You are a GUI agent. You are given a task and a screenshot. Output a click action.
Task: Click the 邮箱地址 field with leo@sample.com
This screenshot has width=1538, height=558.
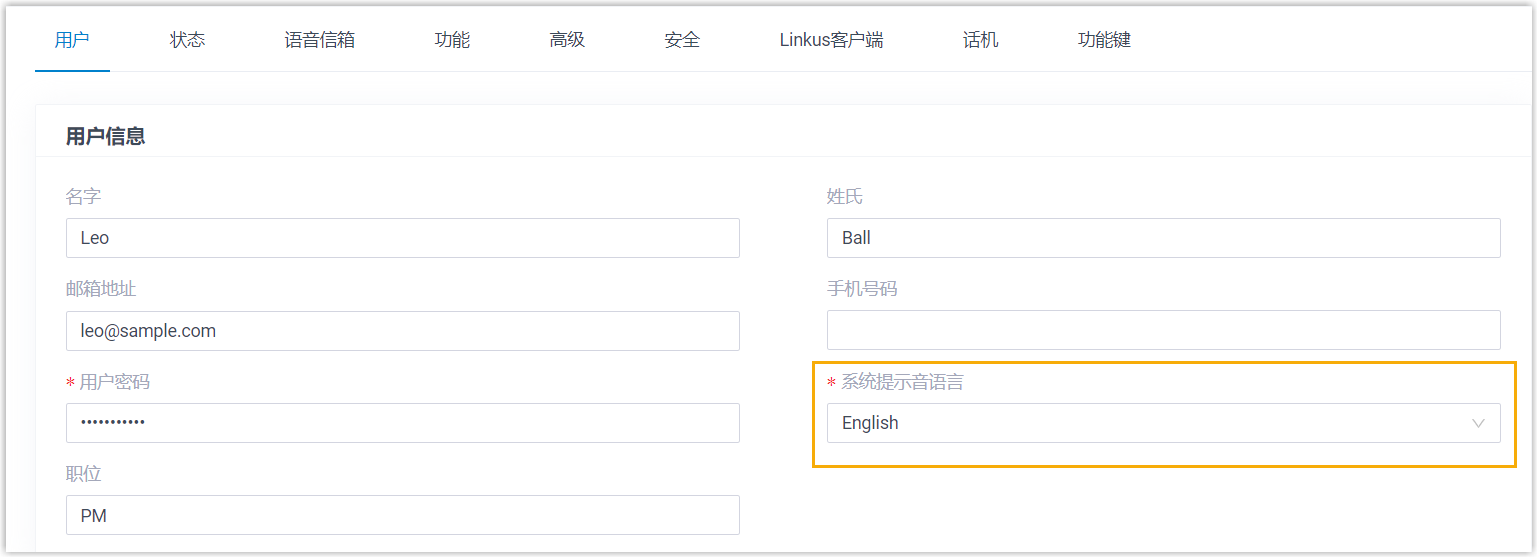click(402, 331)
